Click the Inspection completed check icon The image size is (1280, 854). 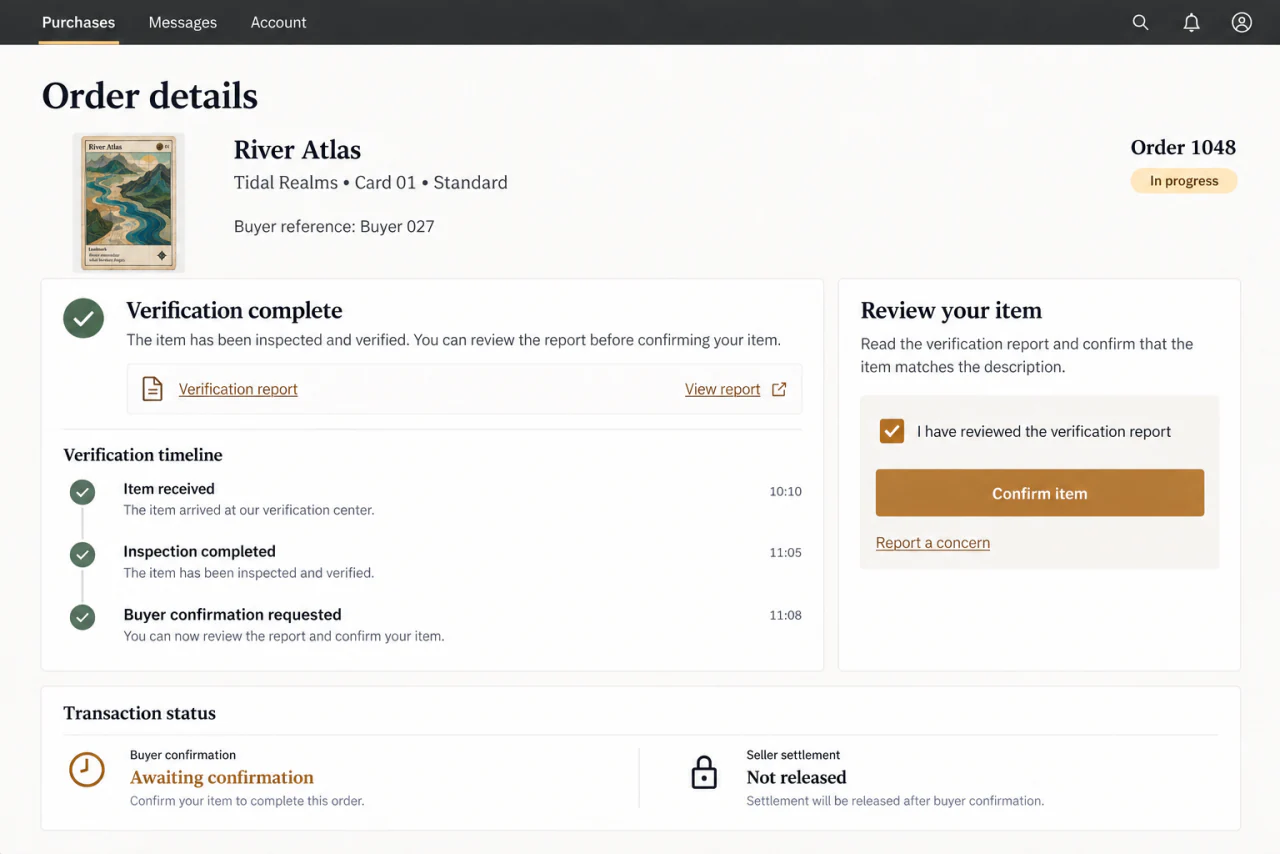pos(82,554)
